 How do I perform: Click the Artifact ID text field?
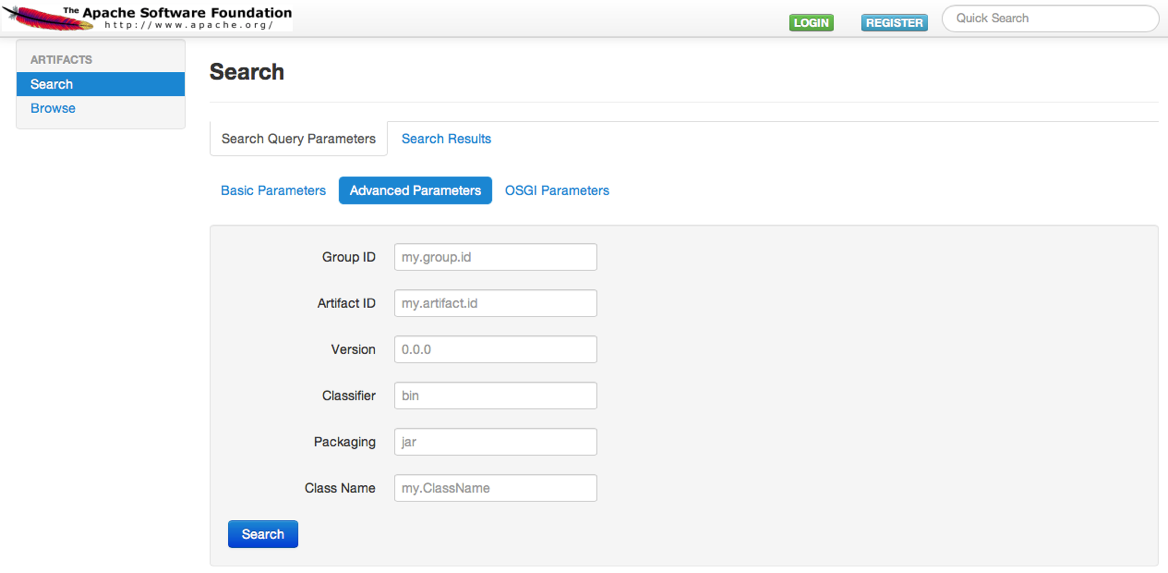(495, 303)
